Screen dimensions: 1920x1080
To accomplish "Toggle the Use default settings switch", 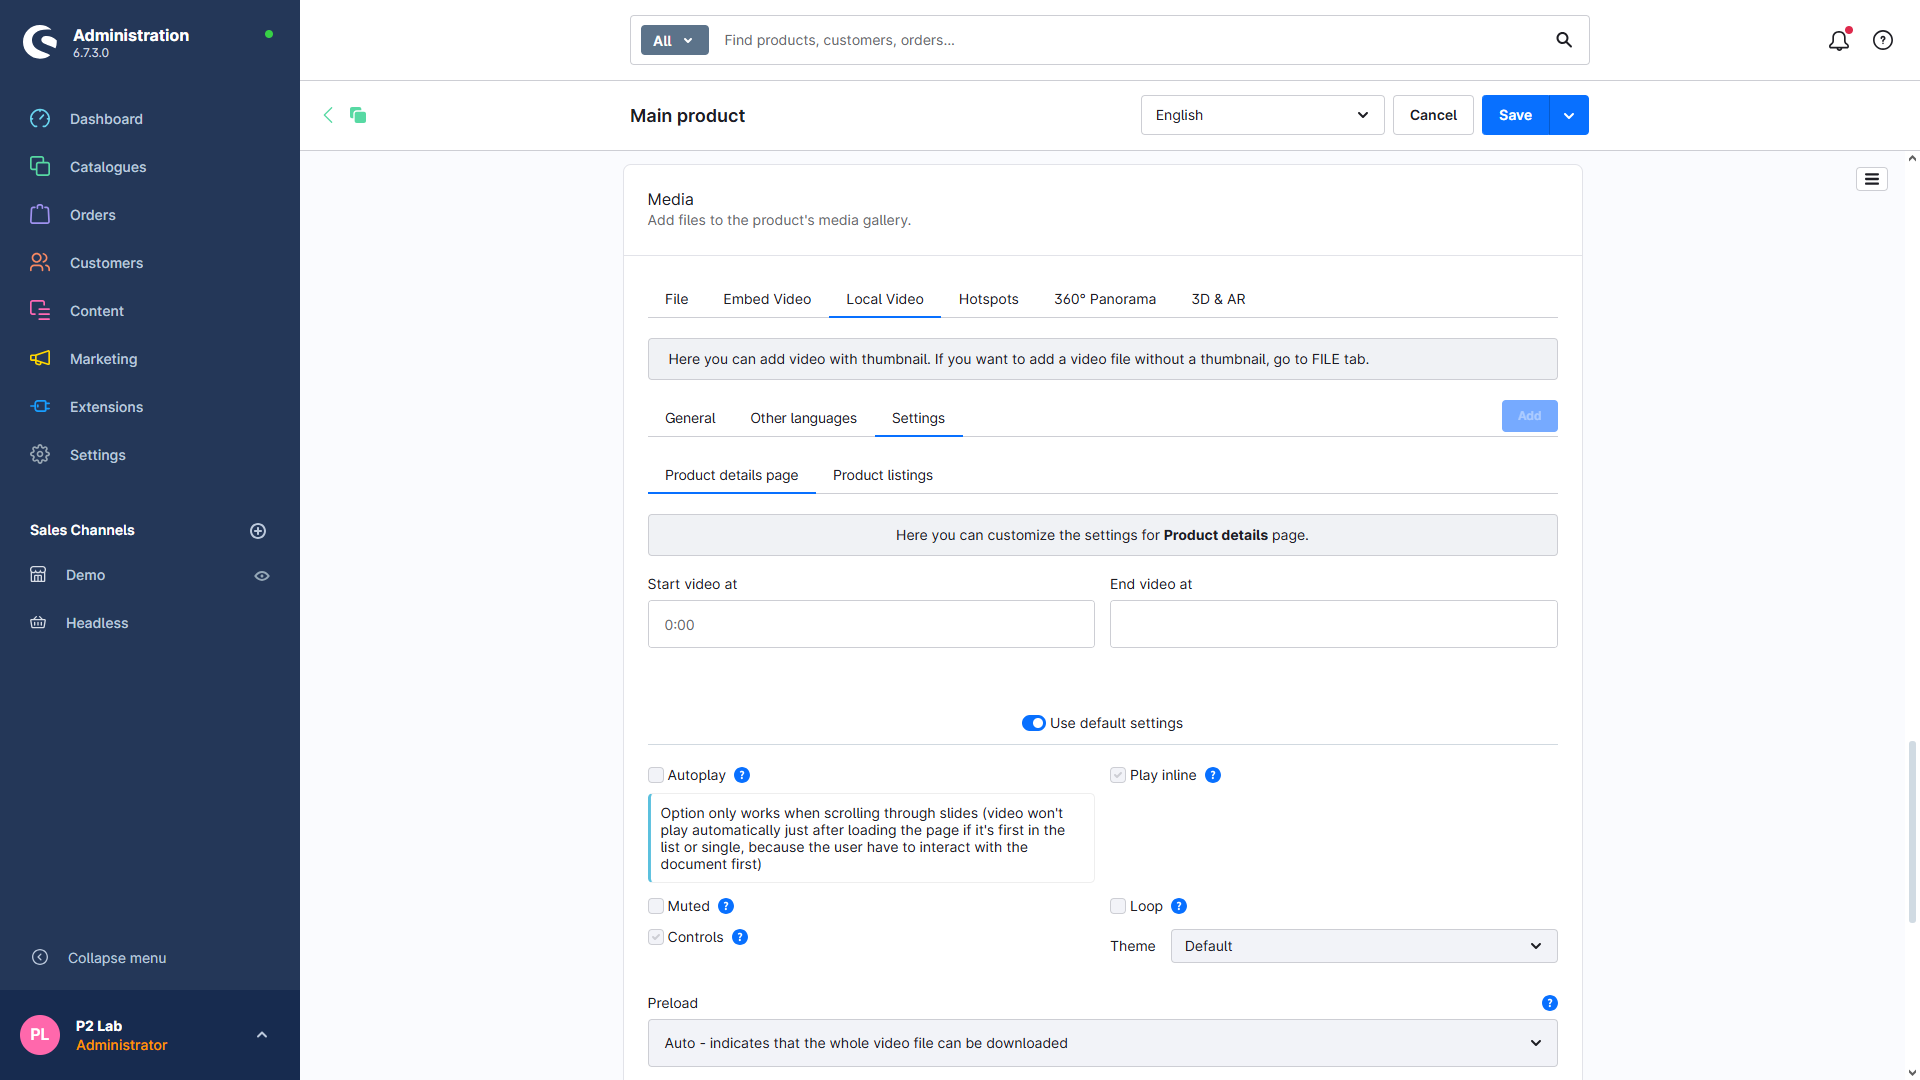I will (1034, 723).
